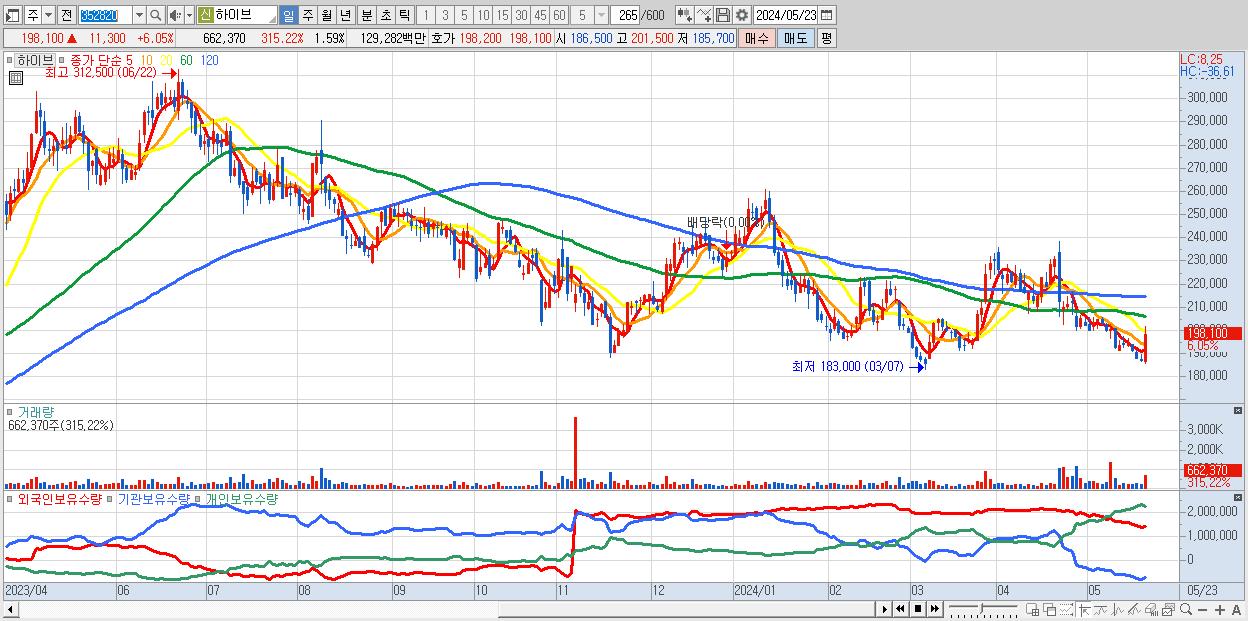Select the 주 weekly period button
Viewport: 1248px width, 621px height.
(x=307, y=15)
